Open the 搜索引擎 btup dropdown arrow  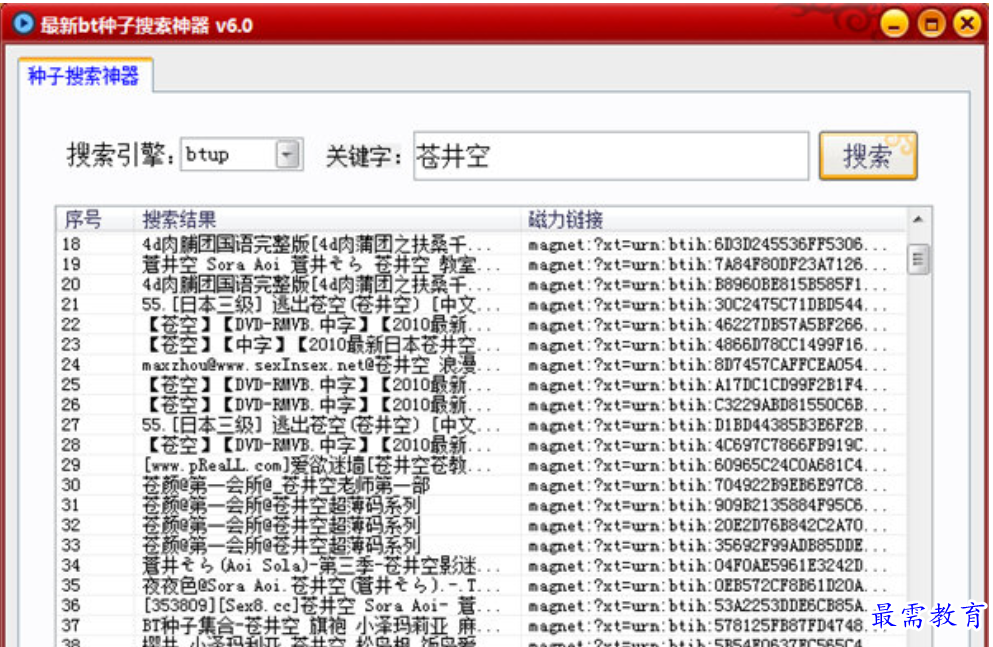tap(288, 154)
